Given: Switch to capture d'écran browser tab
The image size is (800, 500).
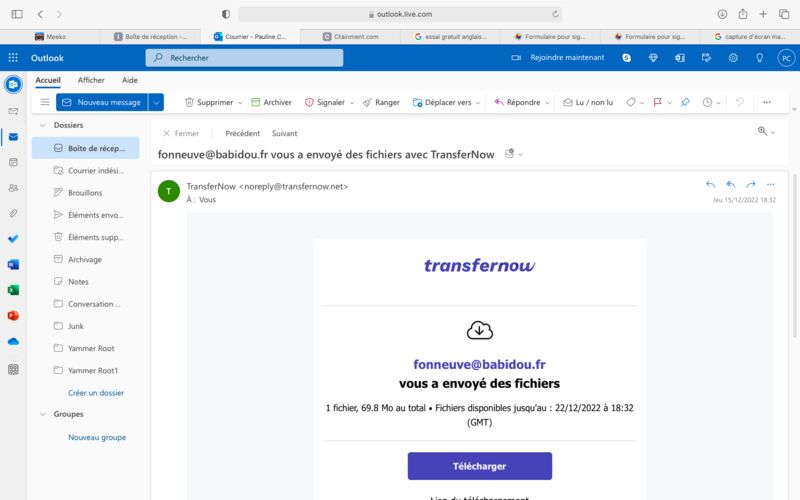Looking at the screenshot, I should [750, 37].
